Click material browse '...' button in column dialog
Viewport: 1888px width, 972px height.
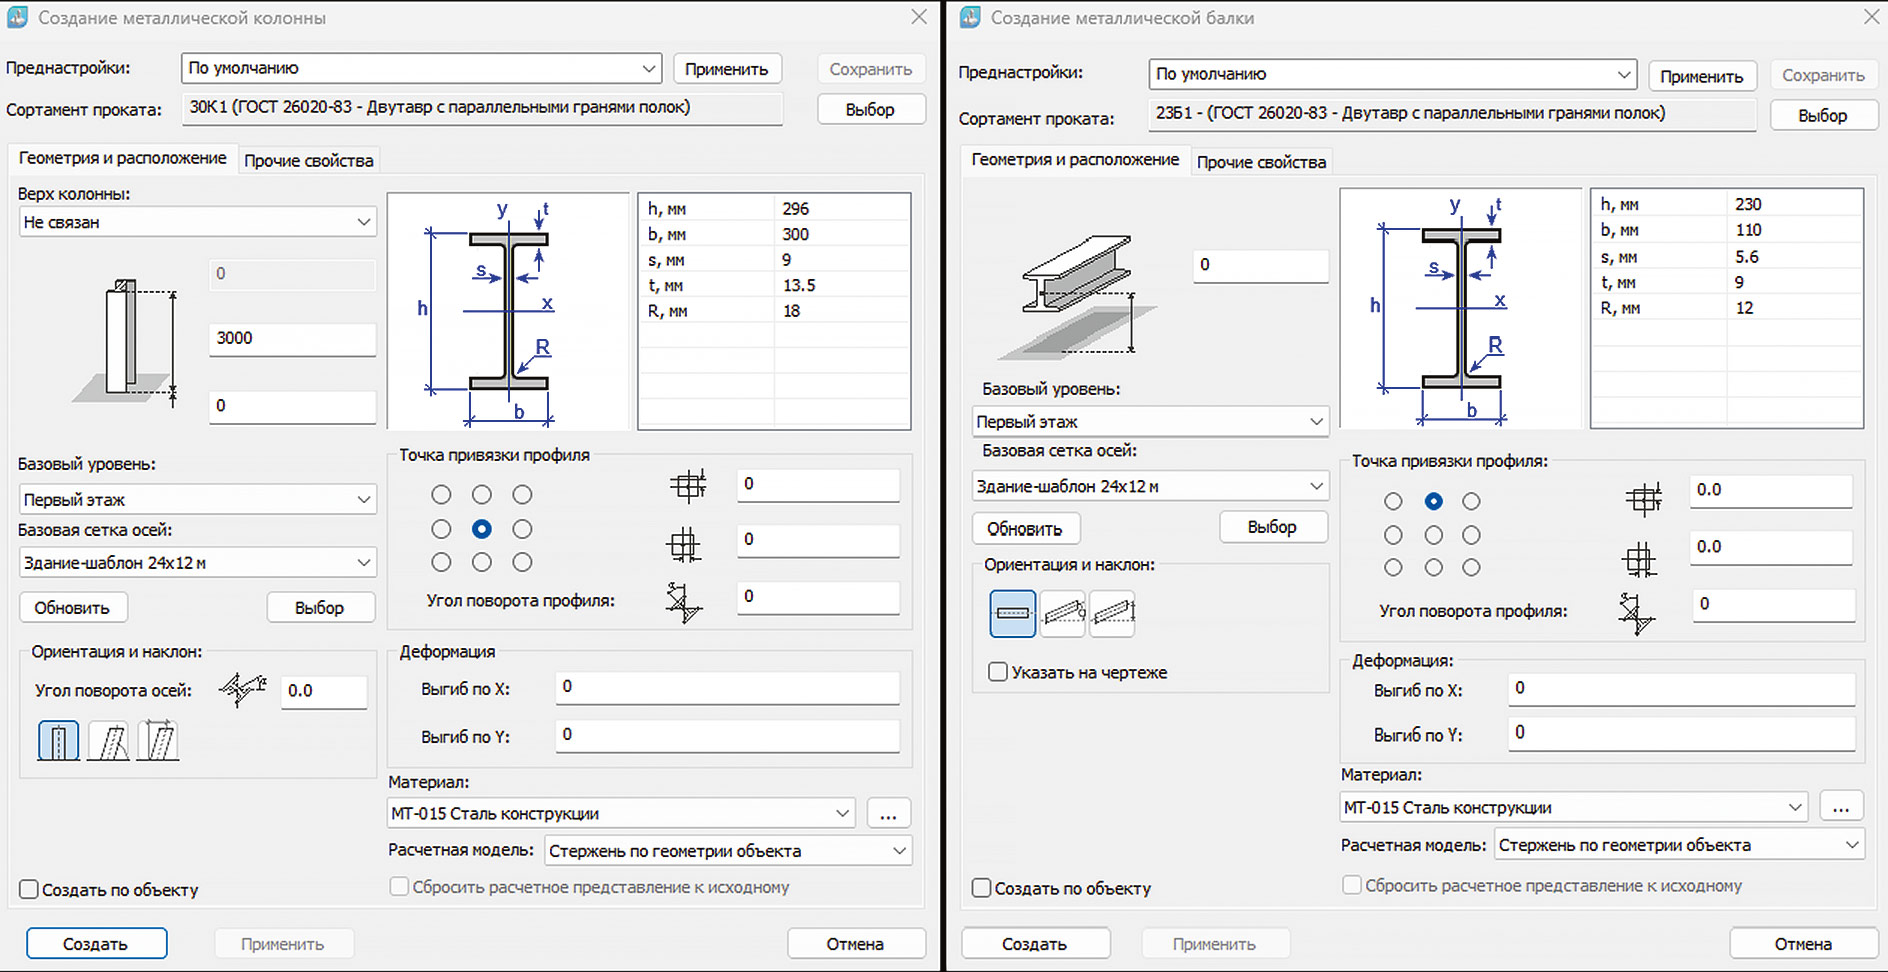point(889,813)
